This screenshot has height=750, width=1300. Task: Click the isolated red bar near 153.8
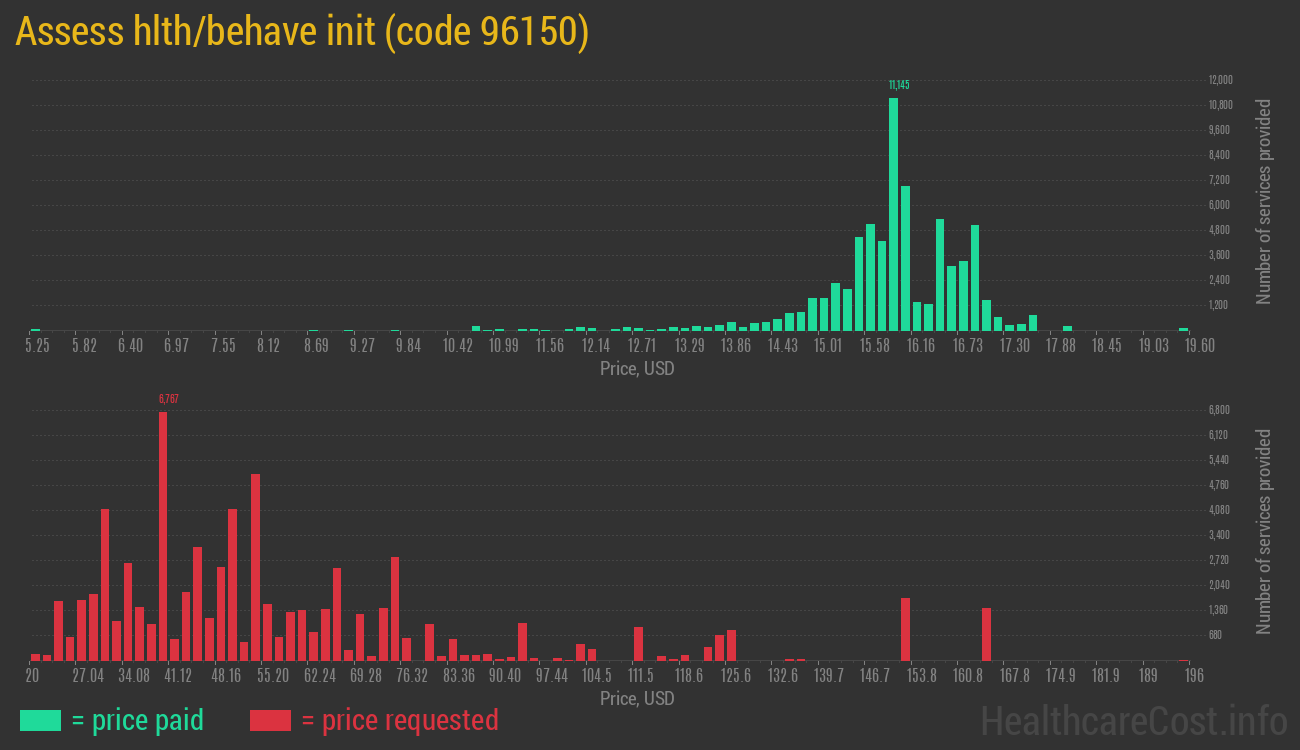(x=905, y=629)
